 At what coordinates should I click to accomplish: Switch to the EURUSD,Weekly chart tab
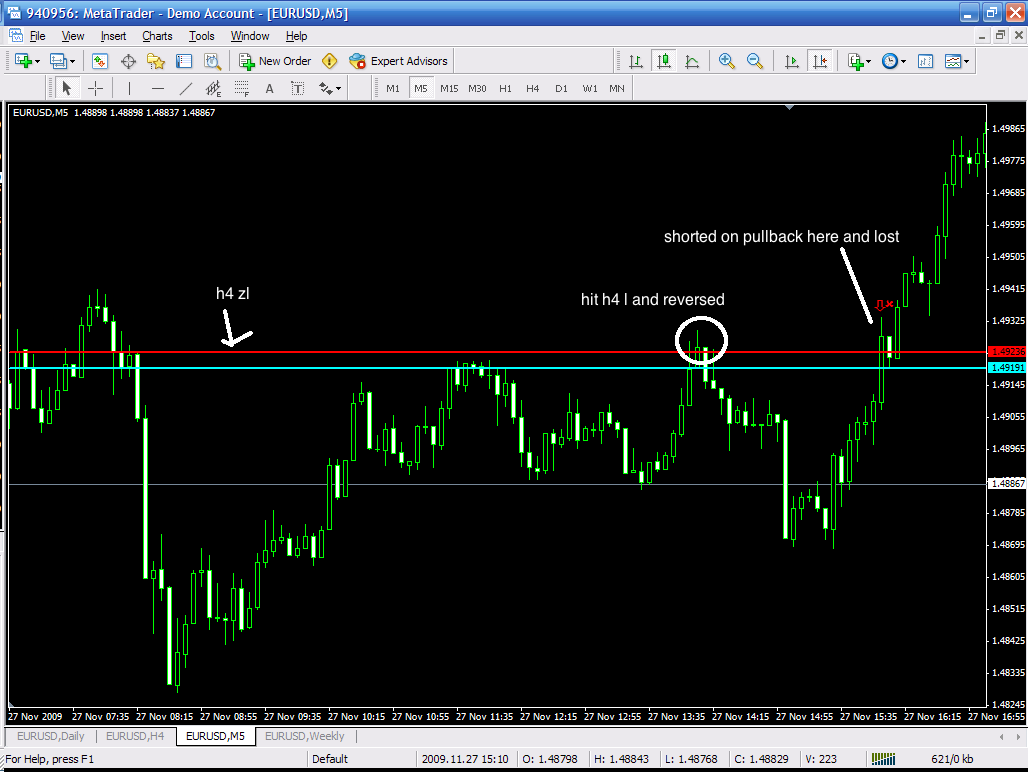304,736
